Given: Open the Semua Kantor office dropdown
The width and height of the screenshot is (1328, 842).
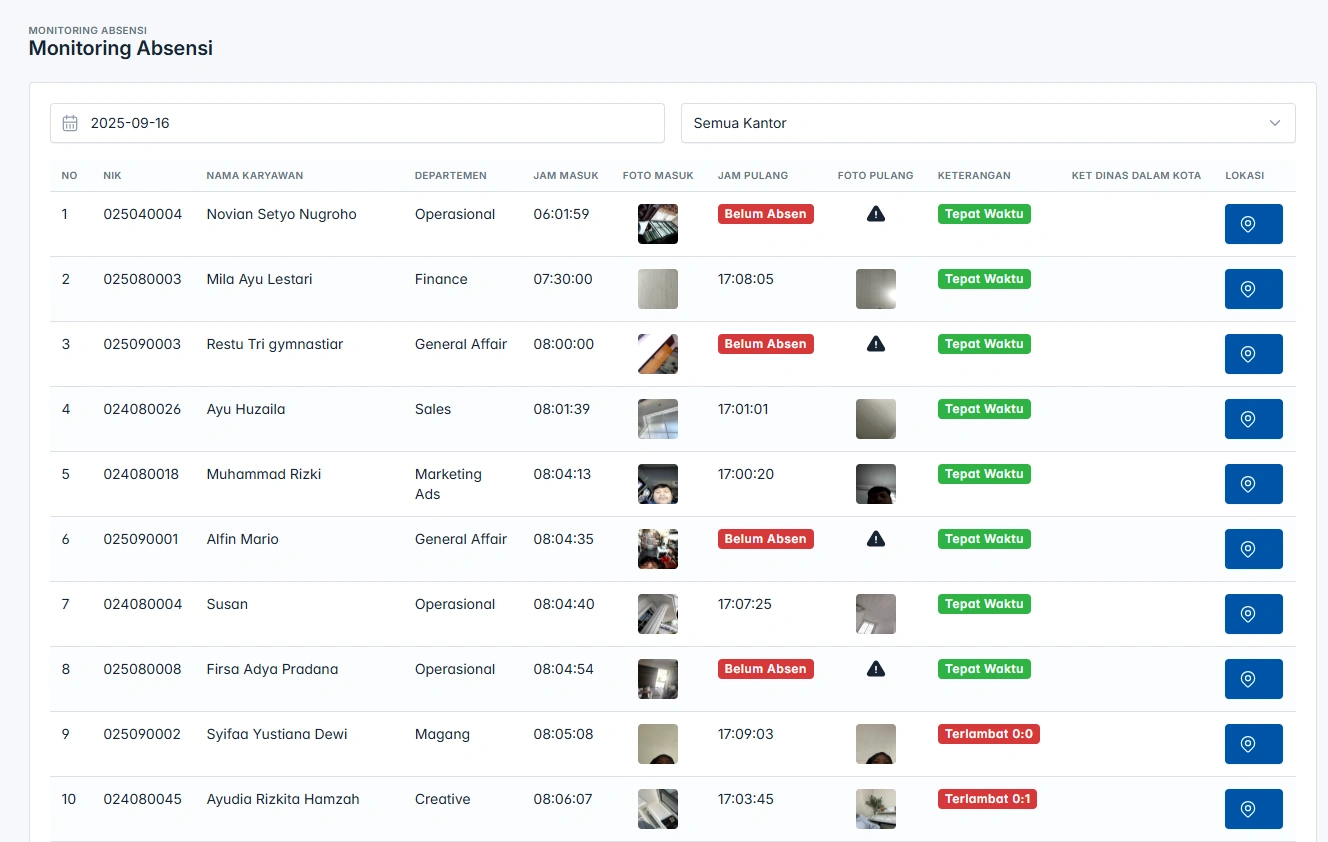Looking at the screenshot, I should click(x=987, y=123).
